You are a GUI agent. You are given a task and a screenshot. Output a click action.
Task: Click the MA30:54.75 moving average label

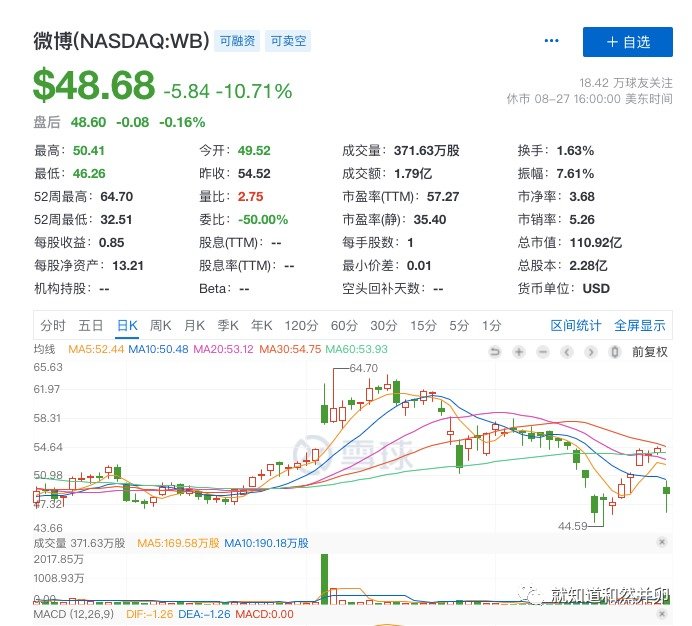(290, 349)
